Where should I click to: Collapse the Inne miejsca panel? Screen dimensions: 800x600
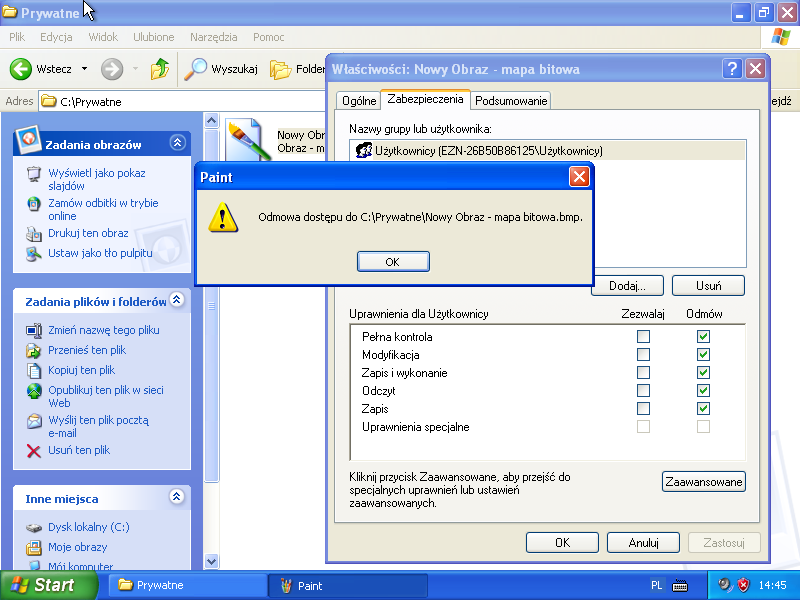pyautogui.click(x=177, y=497)
